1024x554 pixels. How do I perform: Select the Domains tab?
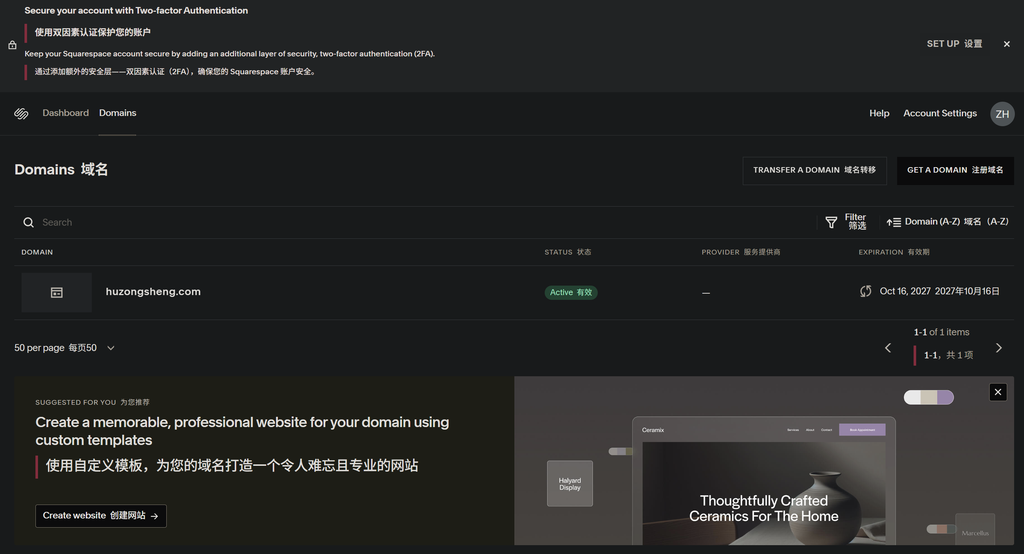point(118,113)
